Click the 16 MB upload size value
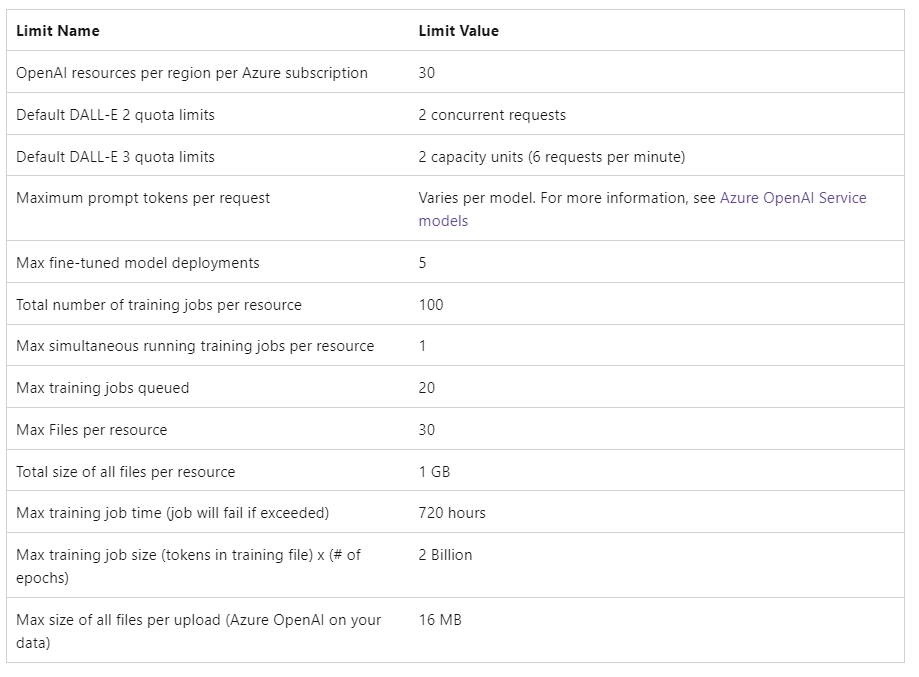The image size is (919, 677). 440,620
